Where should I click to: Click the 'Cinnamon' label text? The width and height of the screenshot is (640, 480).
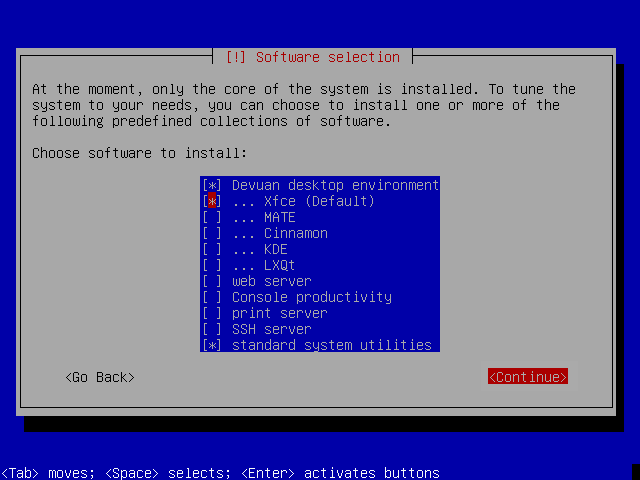[x=296, y=233]
